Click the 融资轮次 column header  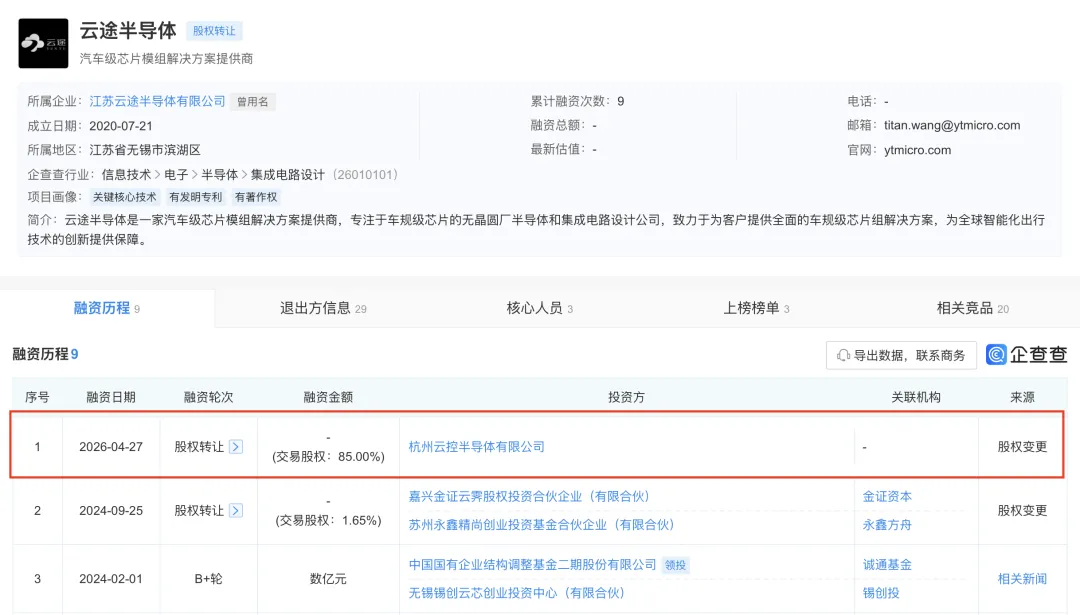(208, 397)
